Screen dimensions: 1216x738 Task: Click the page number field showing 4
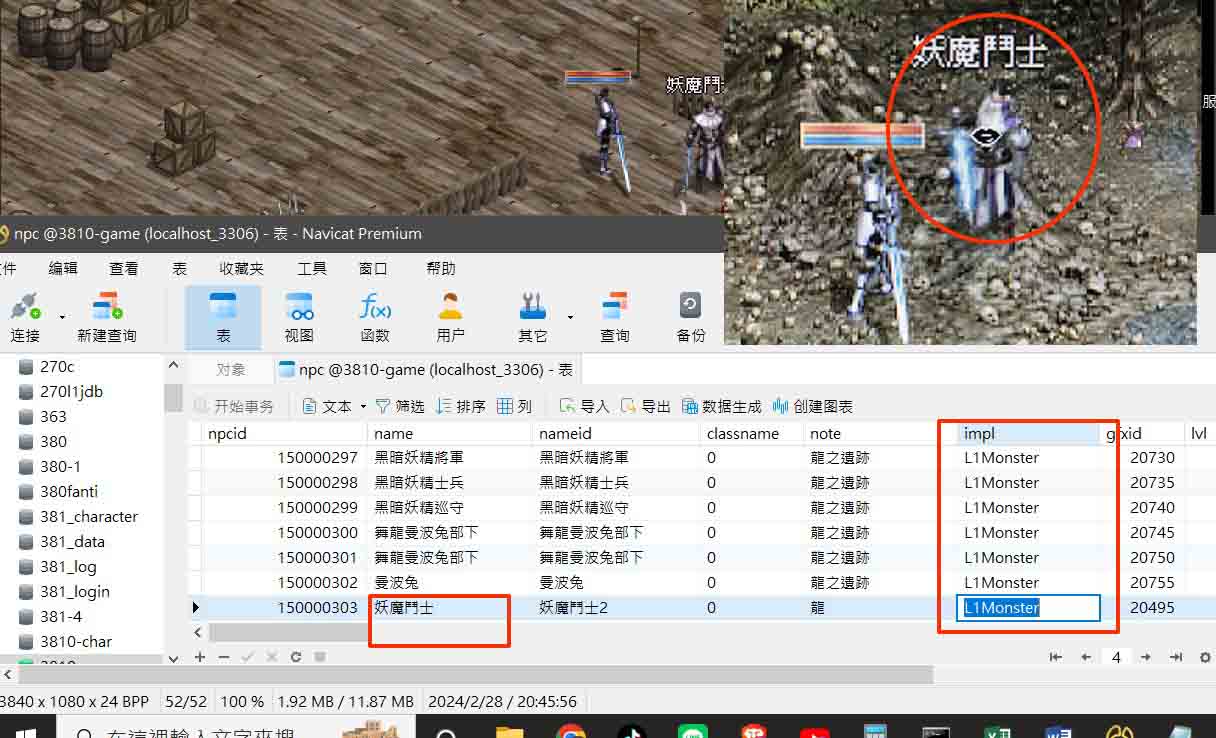1116,657
